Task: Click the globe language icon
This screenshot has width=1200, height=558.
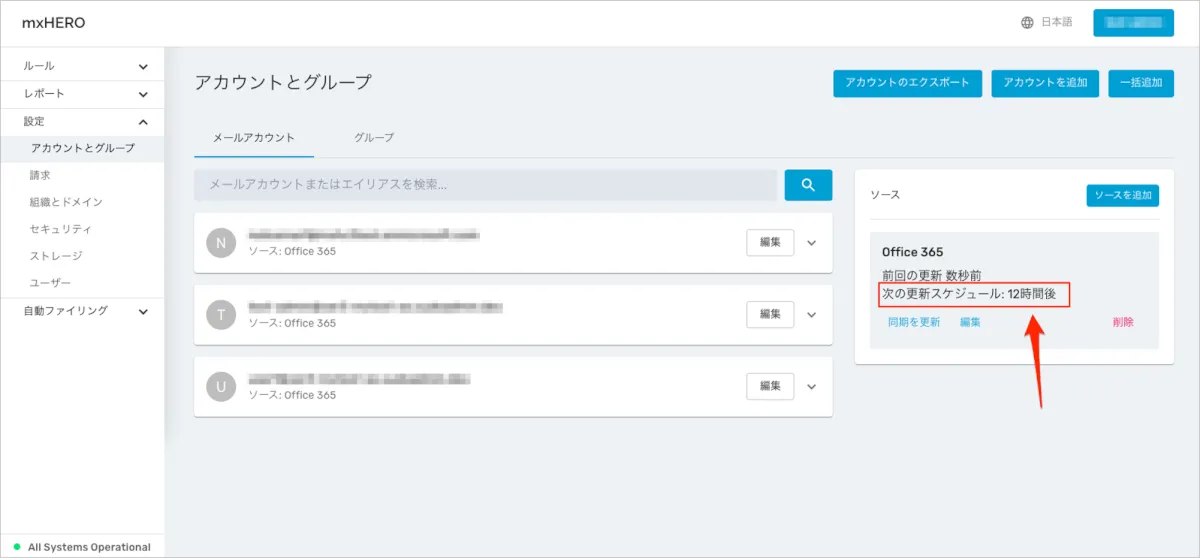Action: (x=1027, y=23)
